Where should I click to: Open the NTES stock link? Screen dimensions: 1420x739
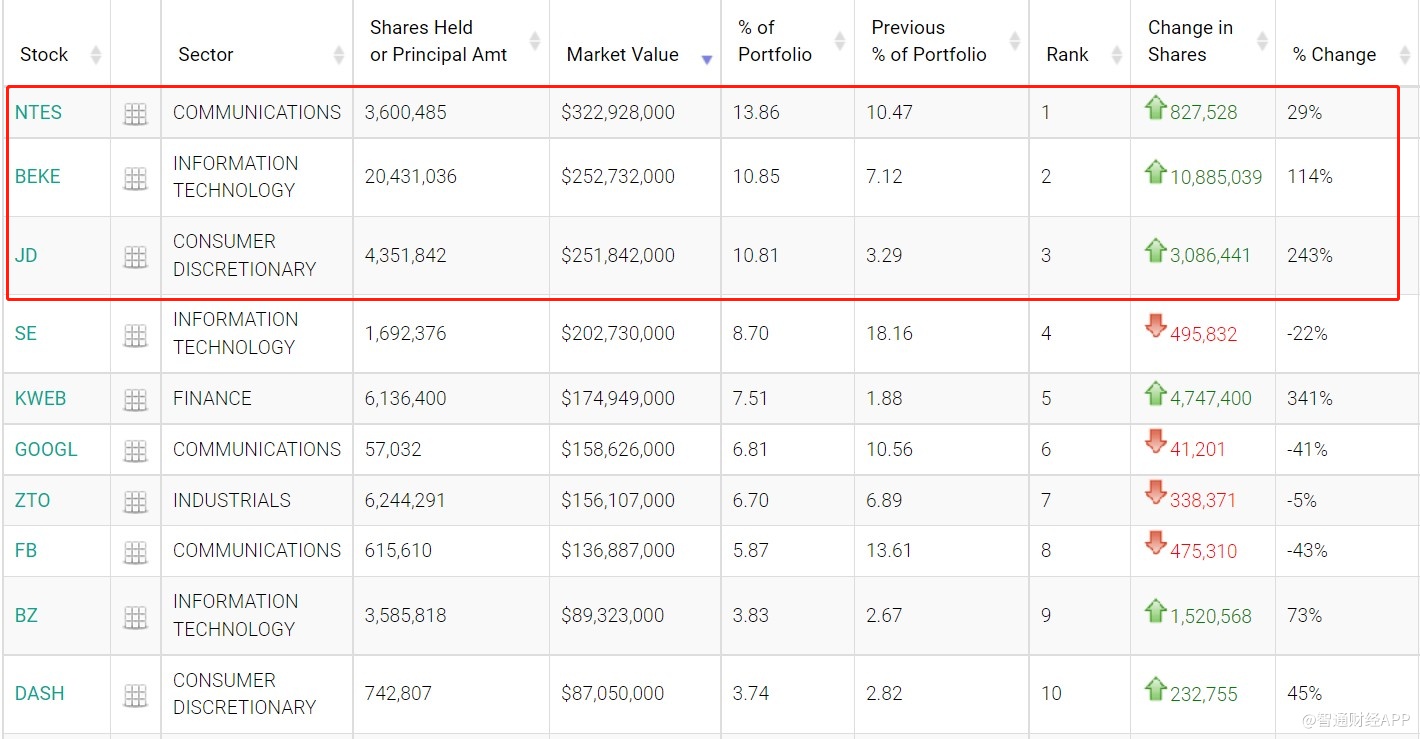click(38, 113)
